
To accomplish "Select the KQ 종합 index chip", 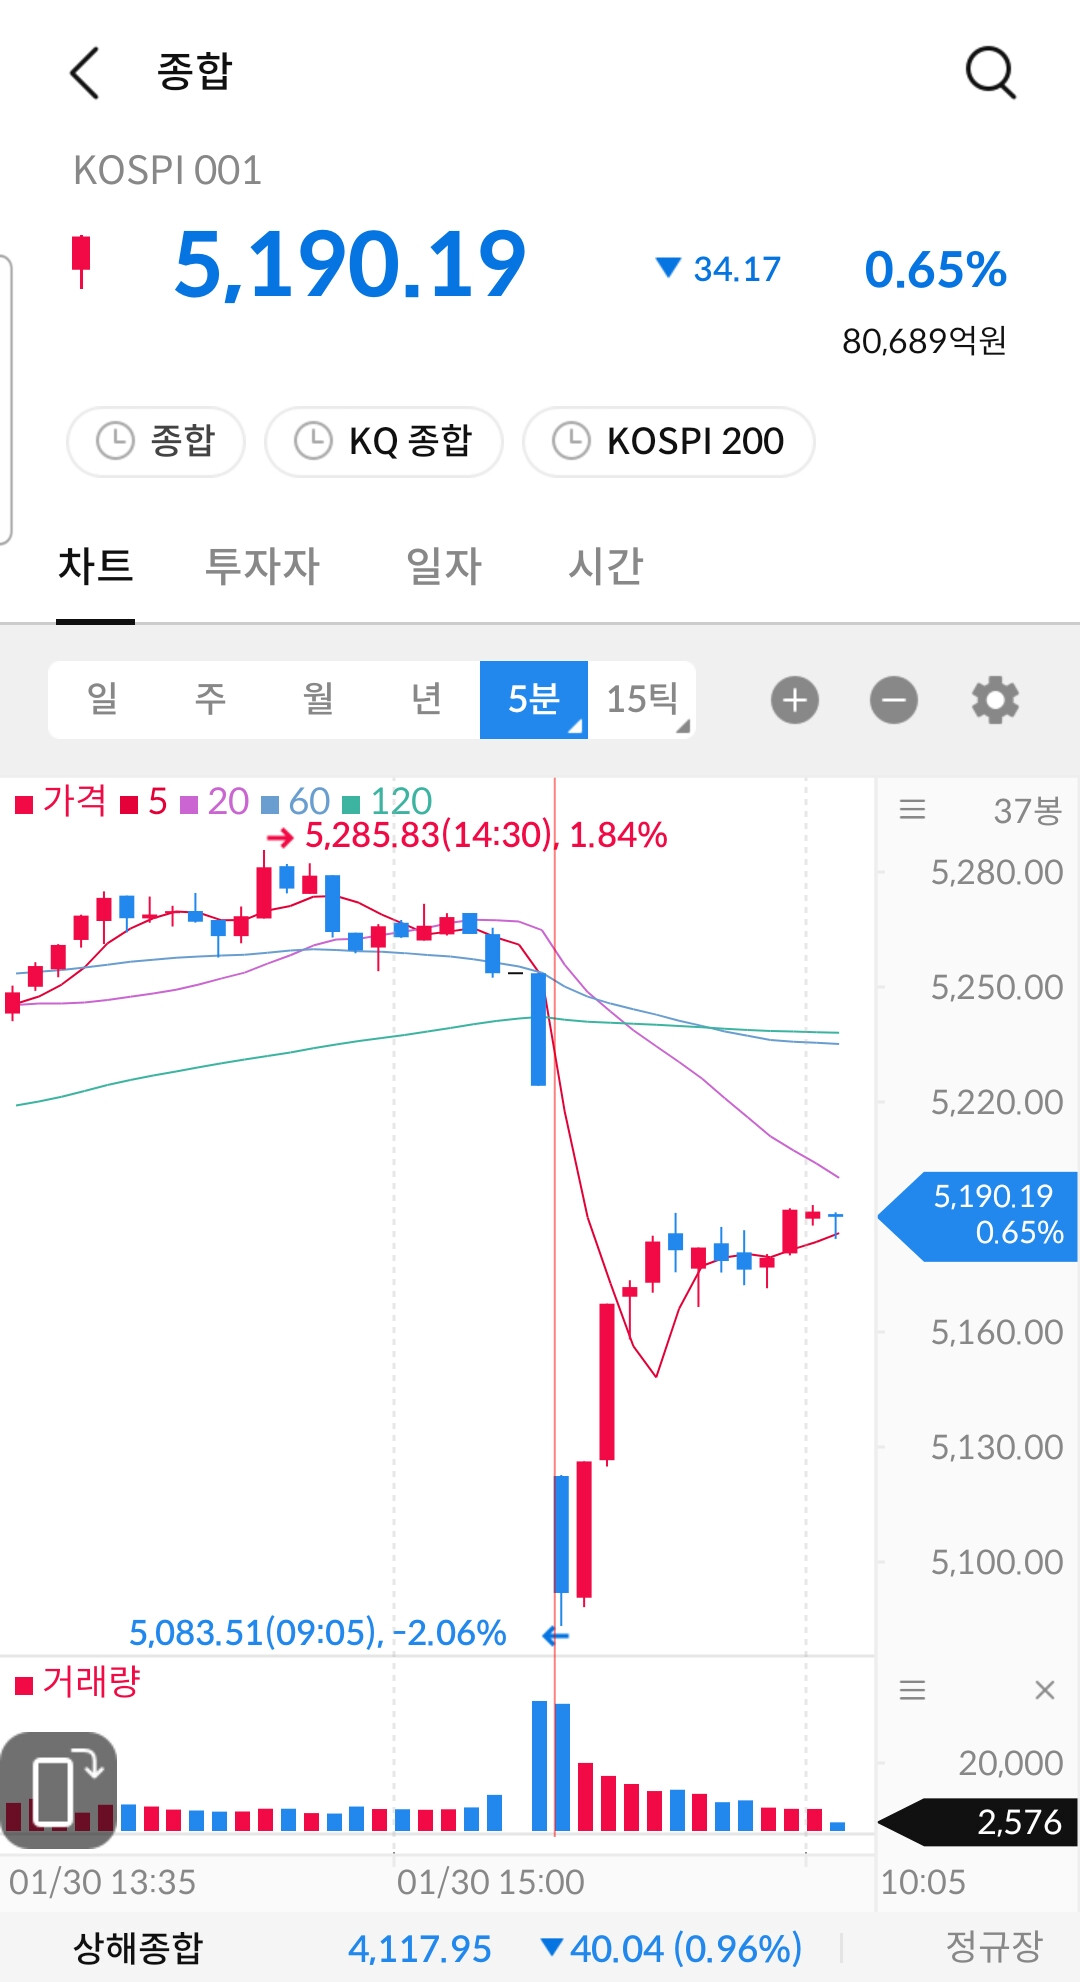I will (x=384, y=441).
